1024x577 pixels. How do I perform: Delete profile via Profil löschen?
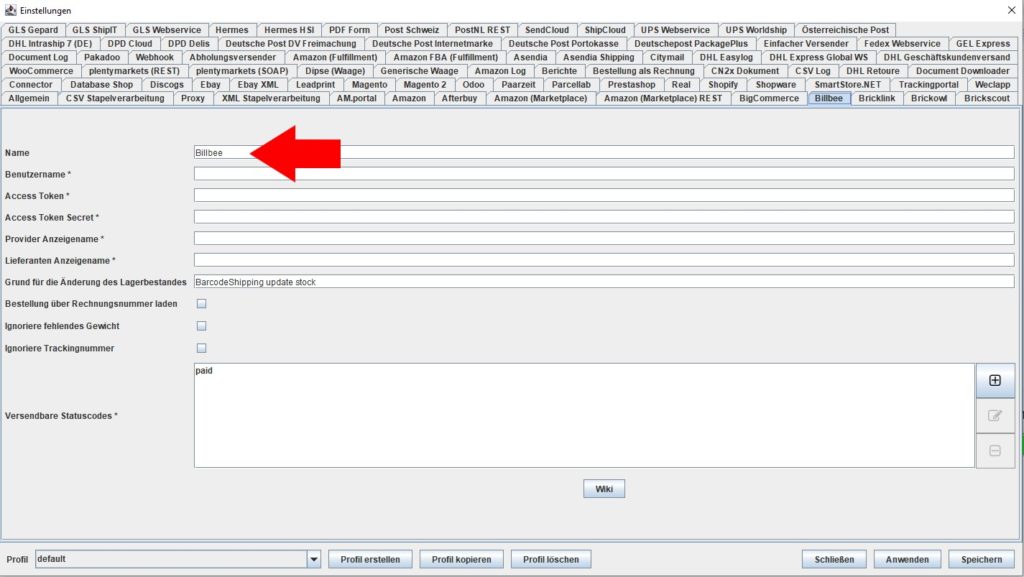click(x=551, y=559)
